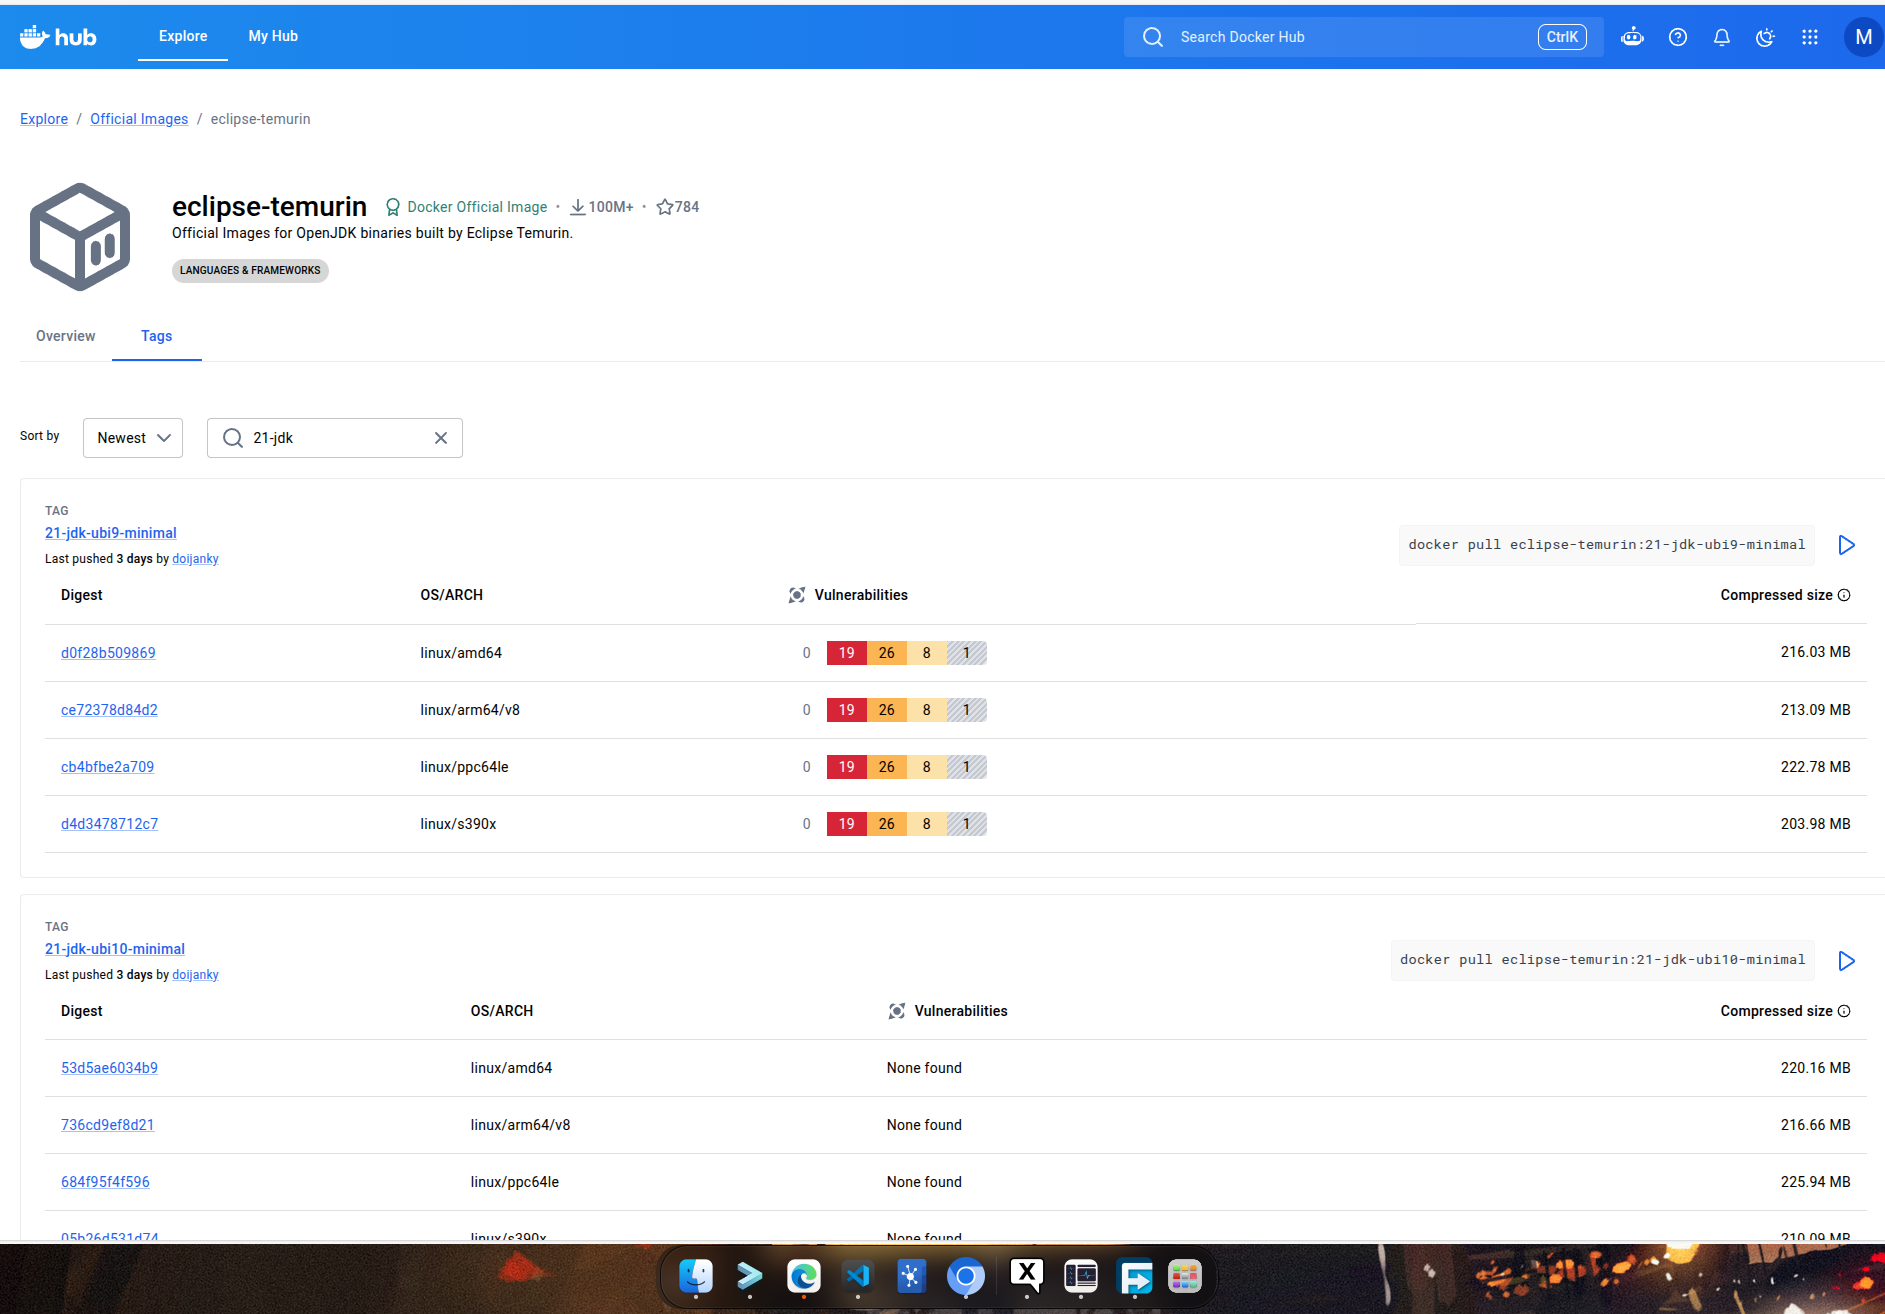Click the 216.03 MB size value
This screenshot has height=1314, width=1885.
tap(1815, 652)
